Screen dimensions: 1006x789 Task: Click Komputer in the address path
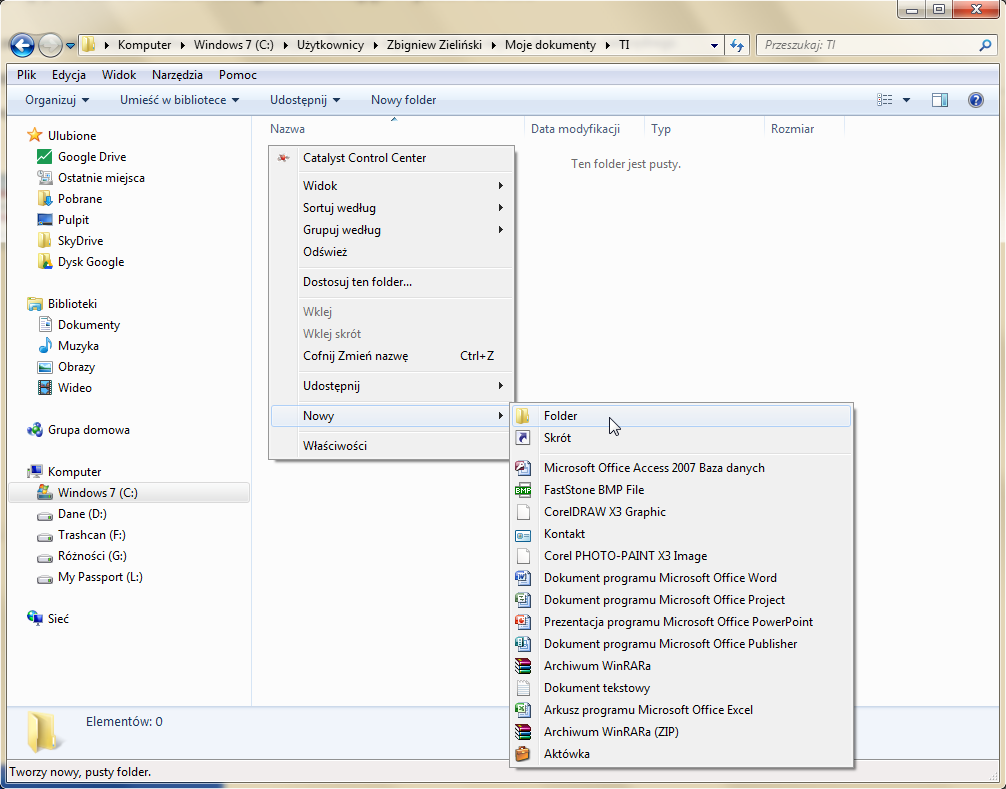click(144, 45)
